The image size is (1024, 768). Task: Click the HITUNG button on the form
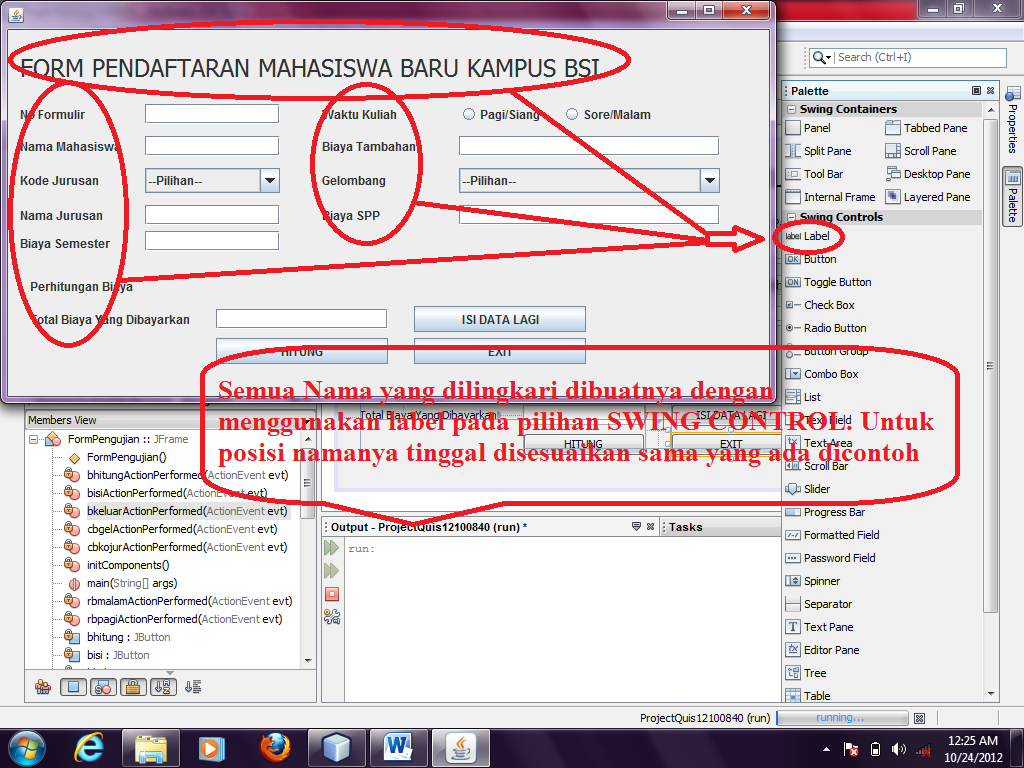click(301, 351)
